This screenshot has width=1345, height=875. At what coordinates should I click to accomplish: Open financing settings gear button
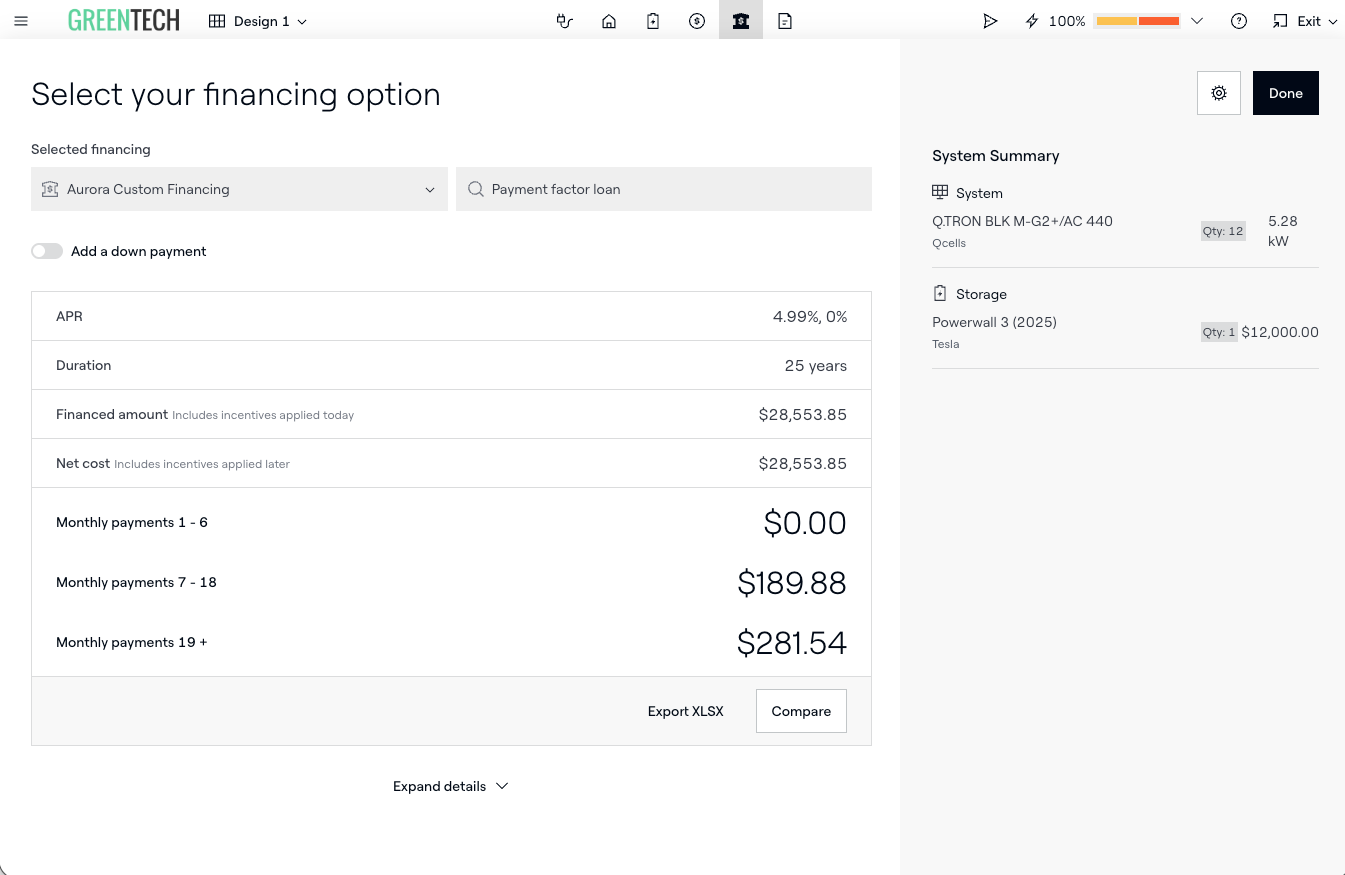coord(1219,93)
